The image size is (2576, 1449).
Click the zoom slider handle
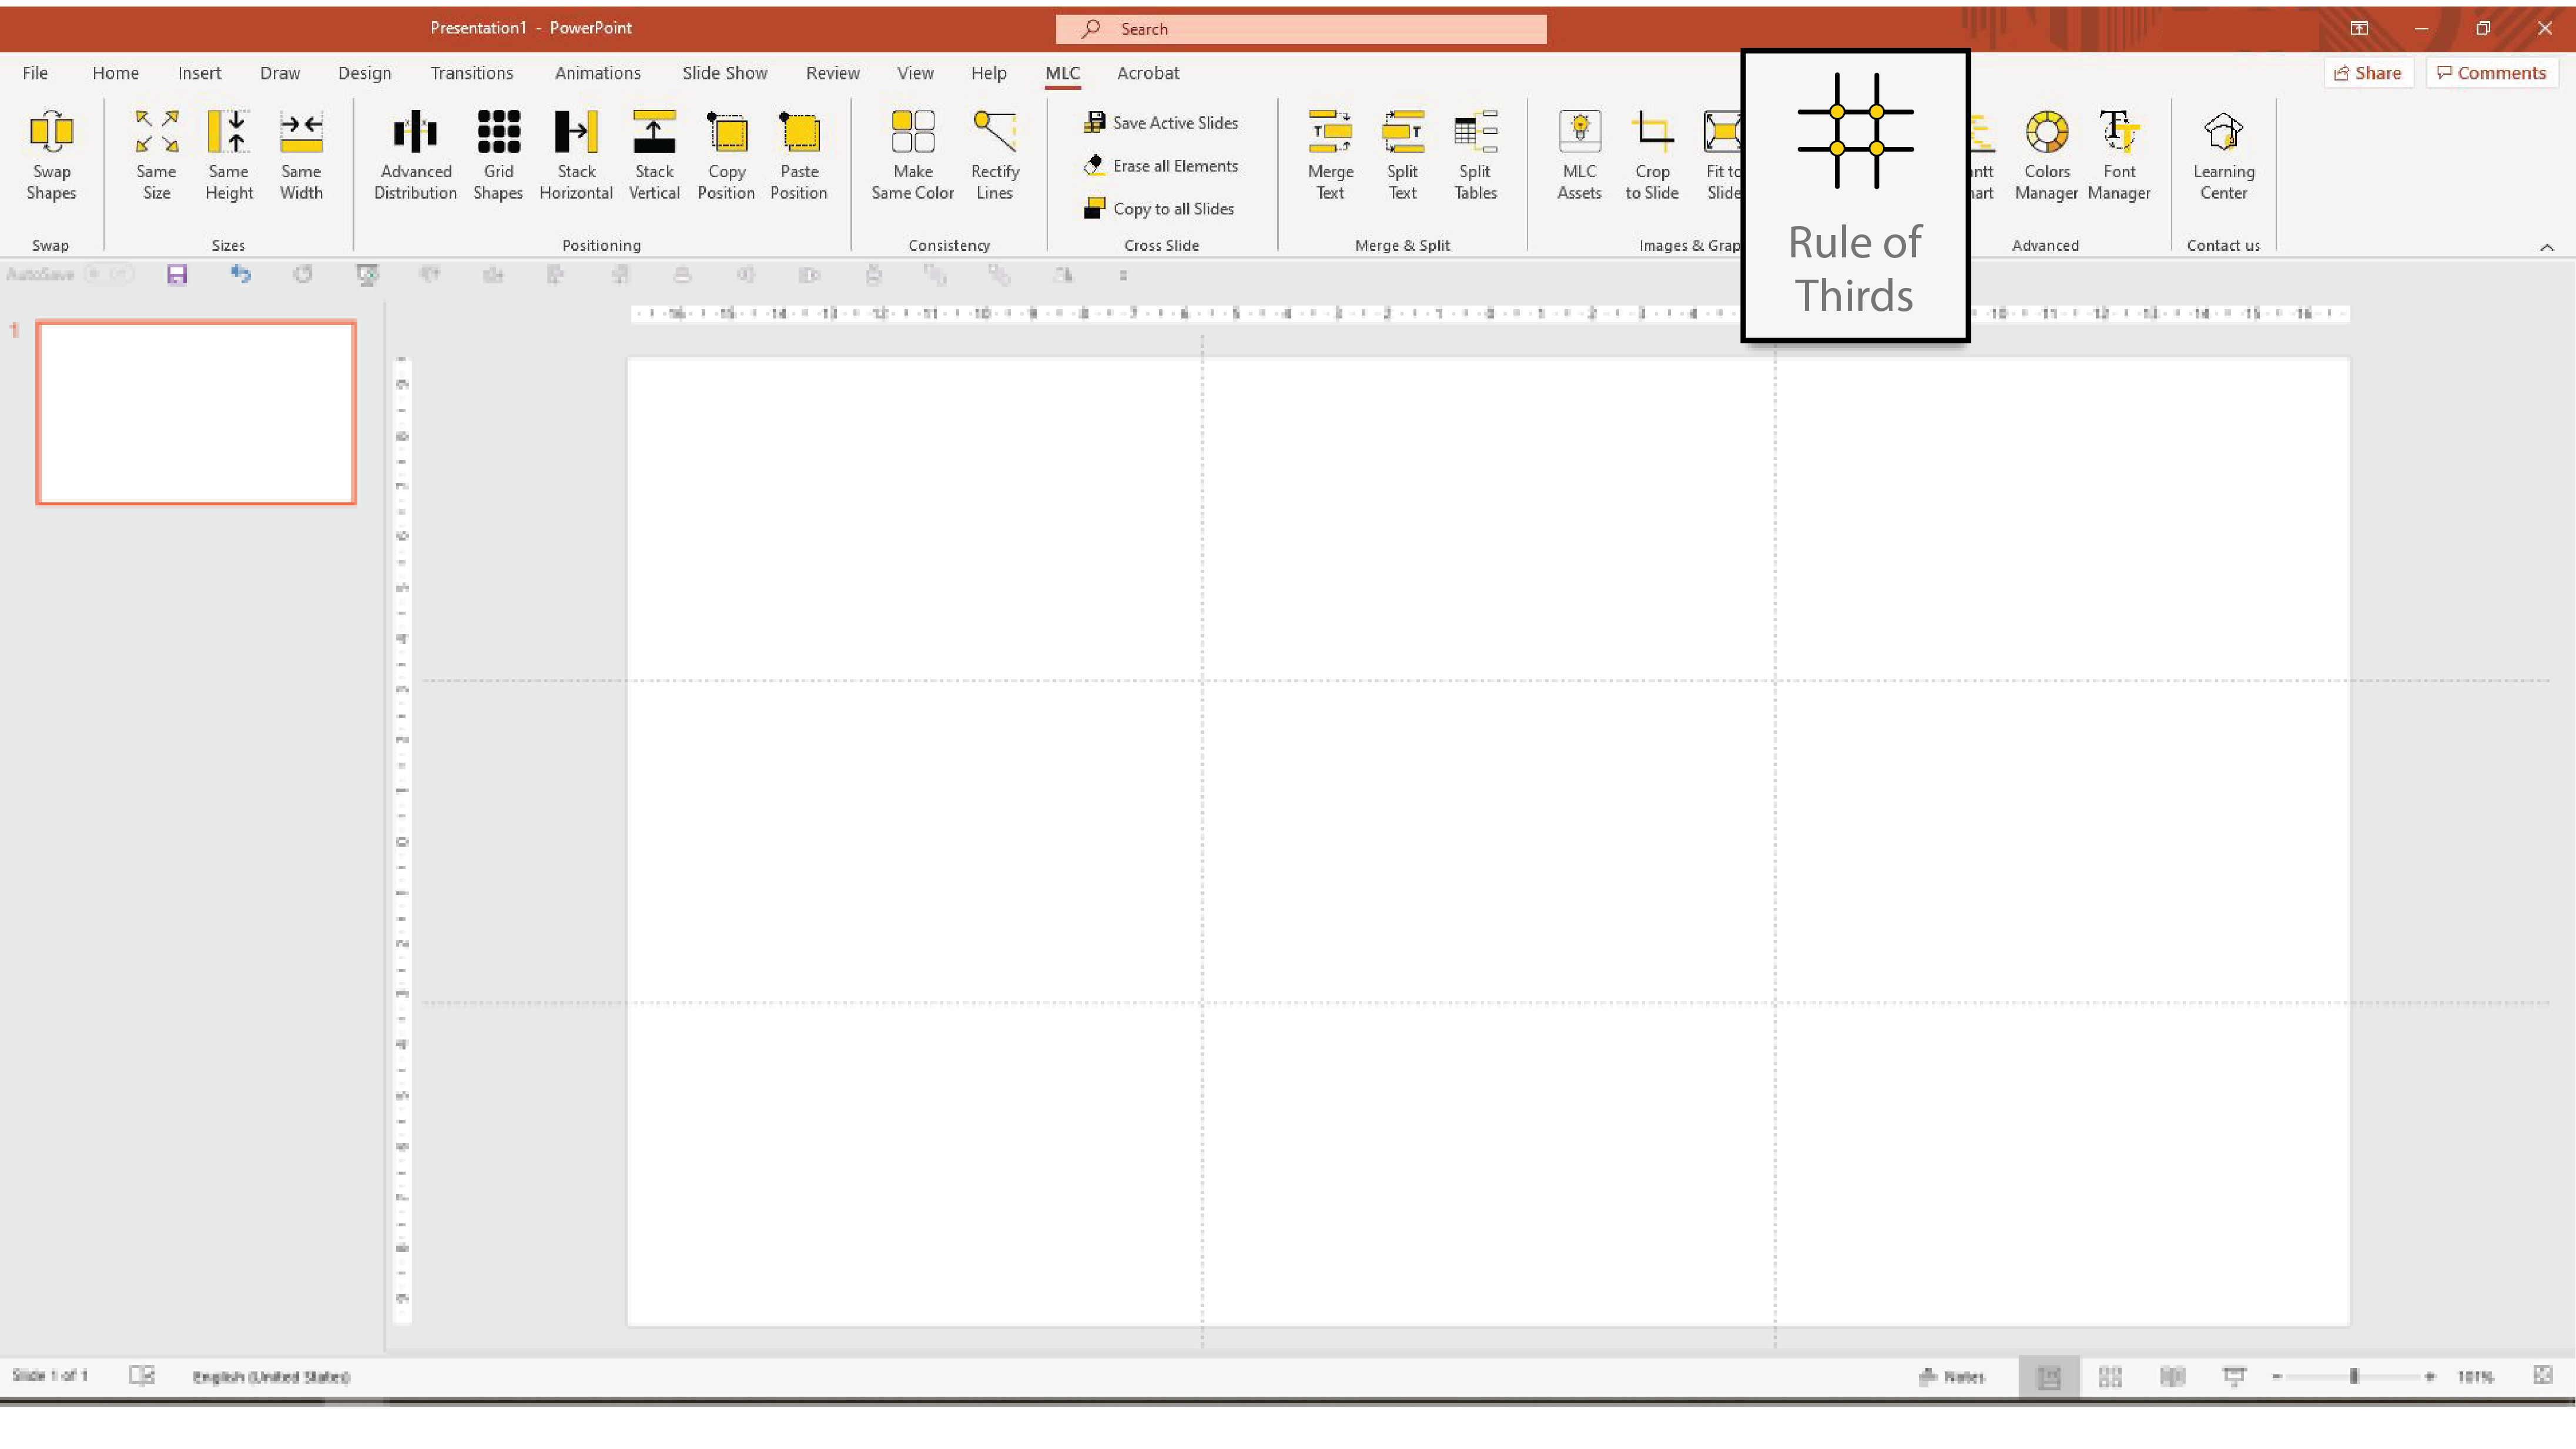click(2354, 1377)
